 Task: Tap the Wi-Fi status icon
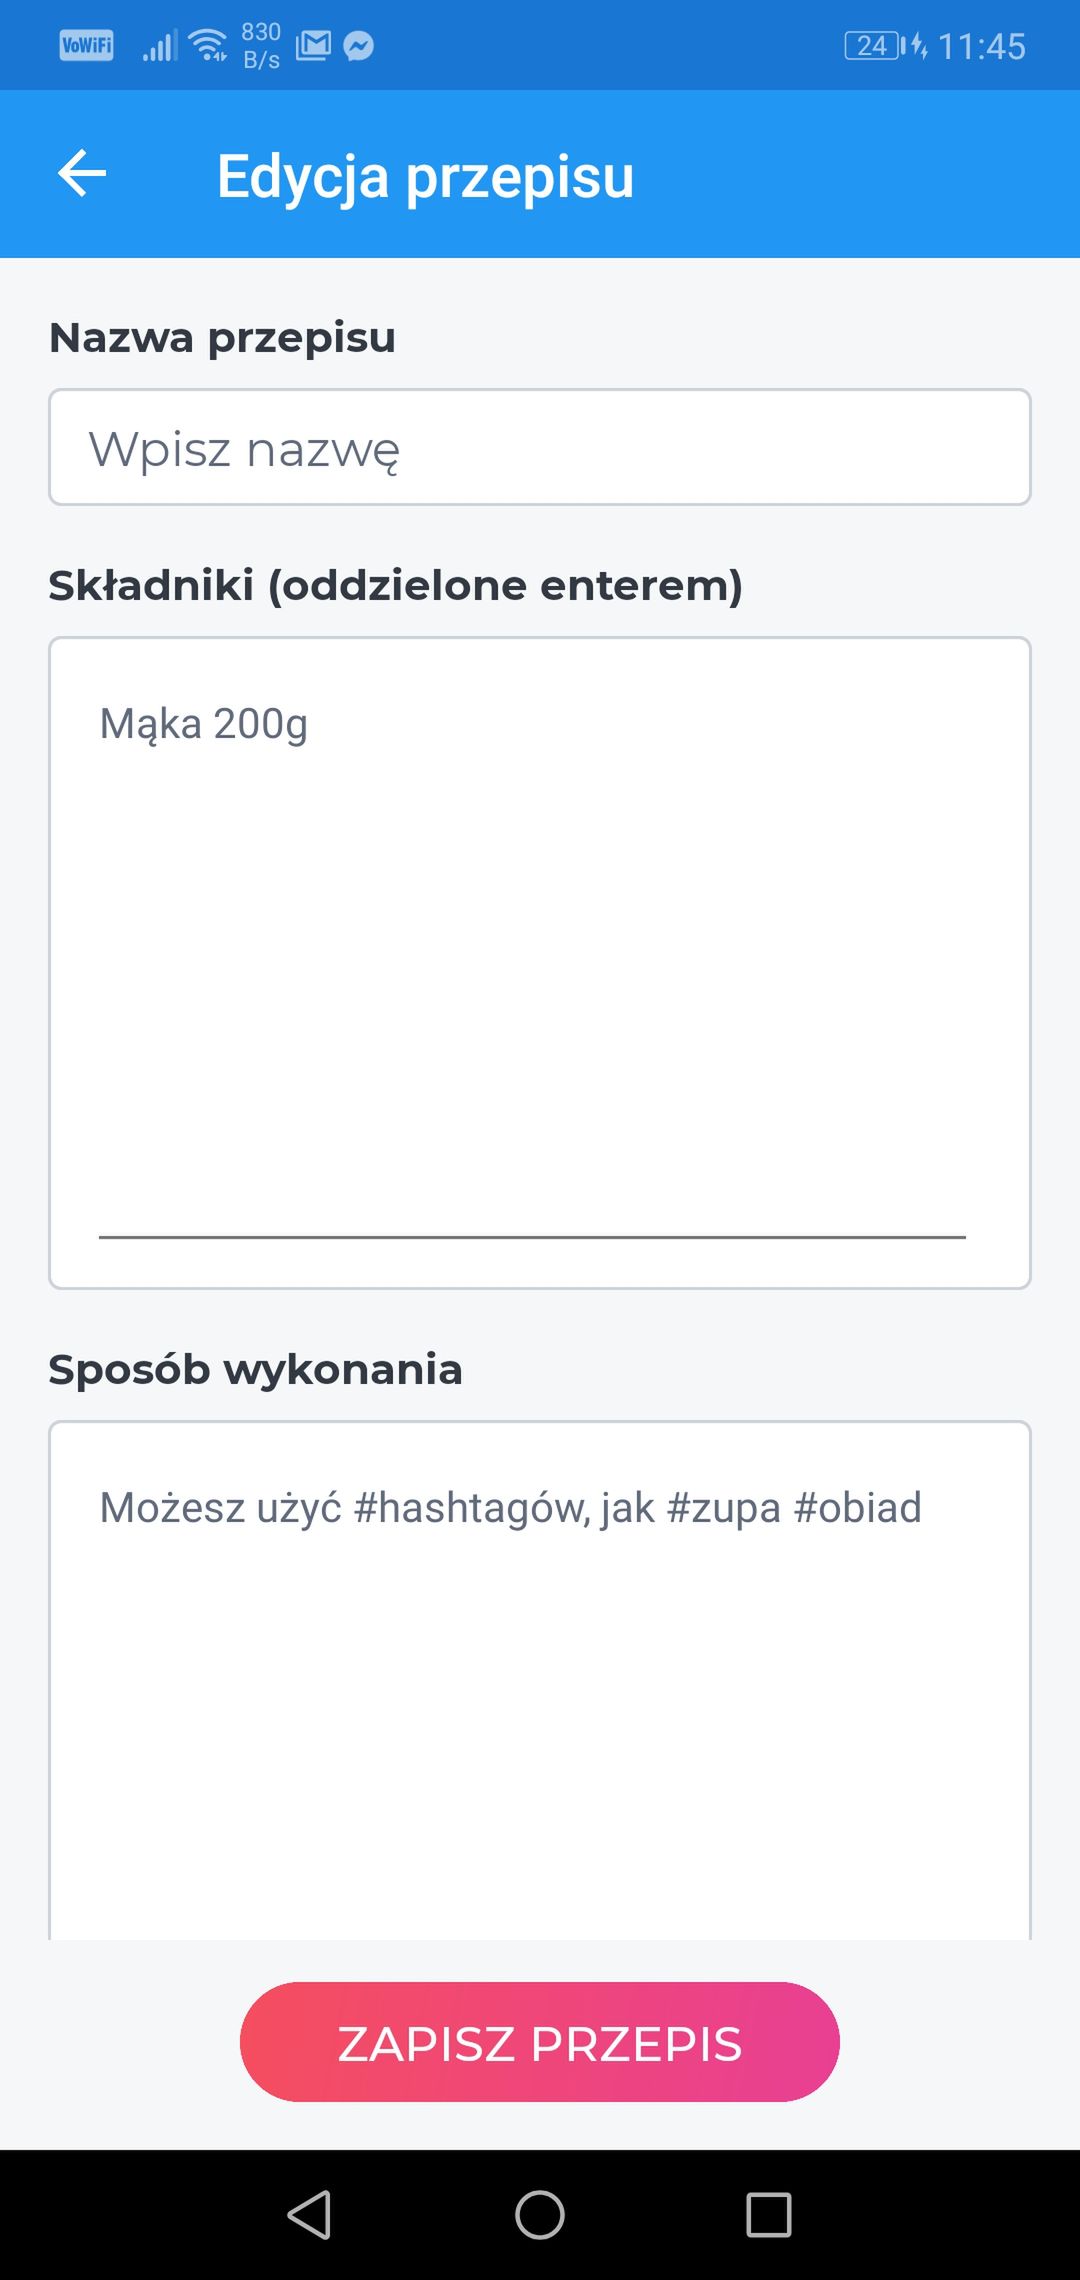click(x=208, y=45)
